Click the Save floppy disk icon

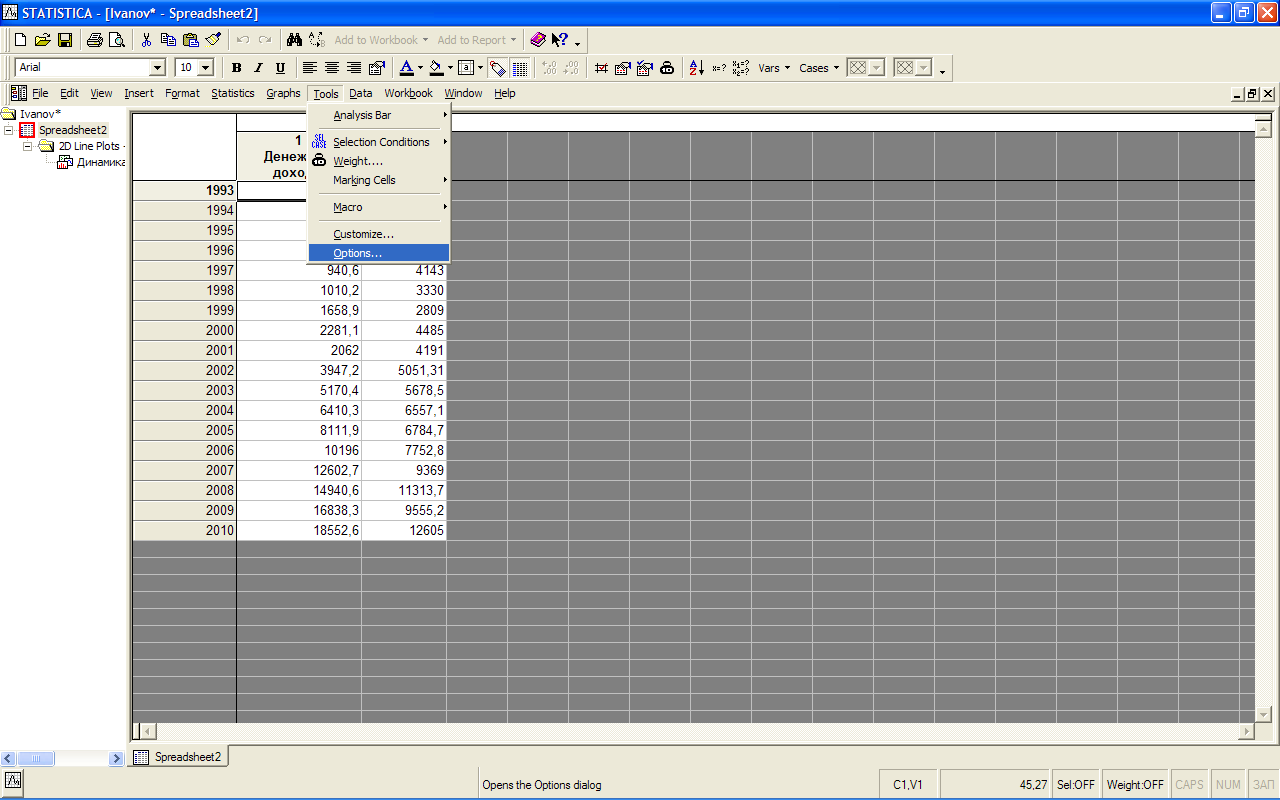pos(65,40)
